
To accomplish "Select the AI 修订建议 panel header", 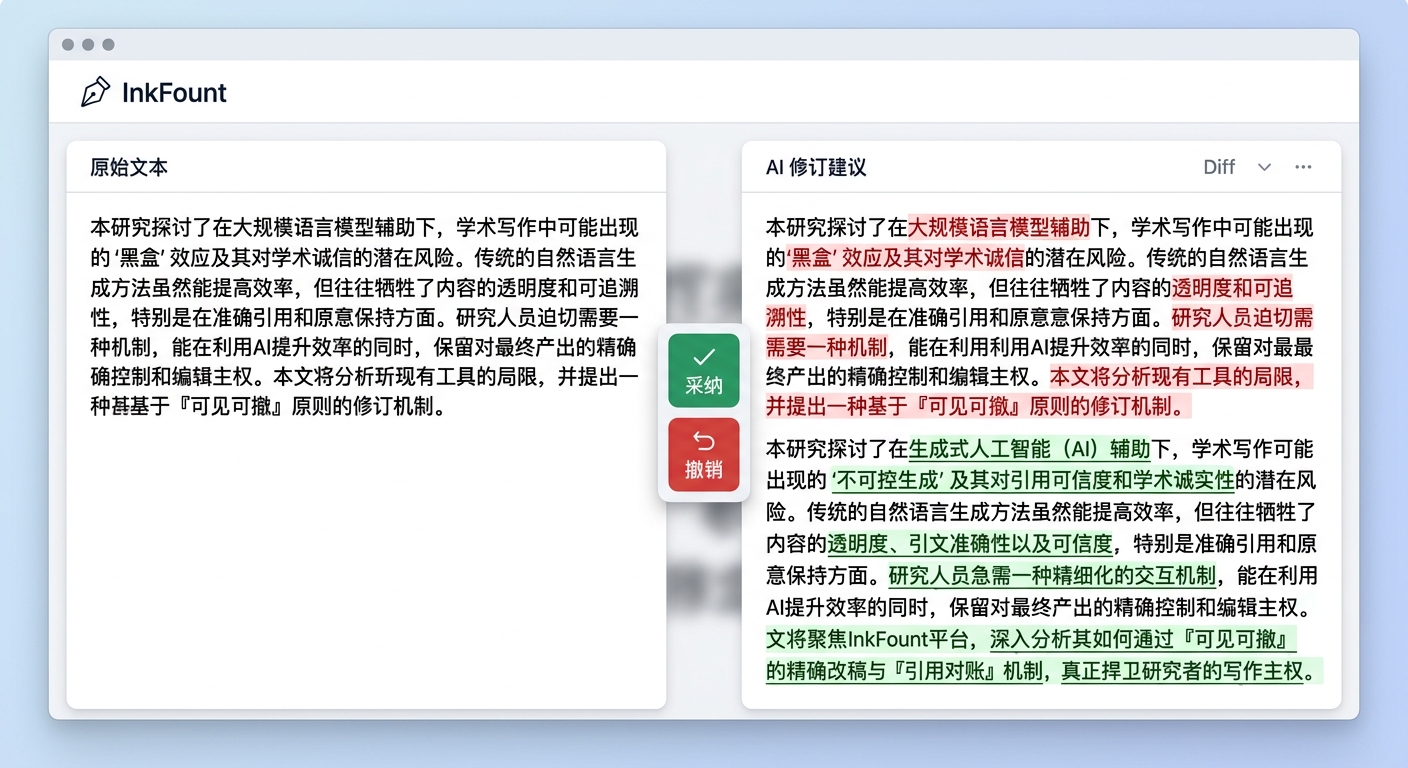I will (815, 167).
